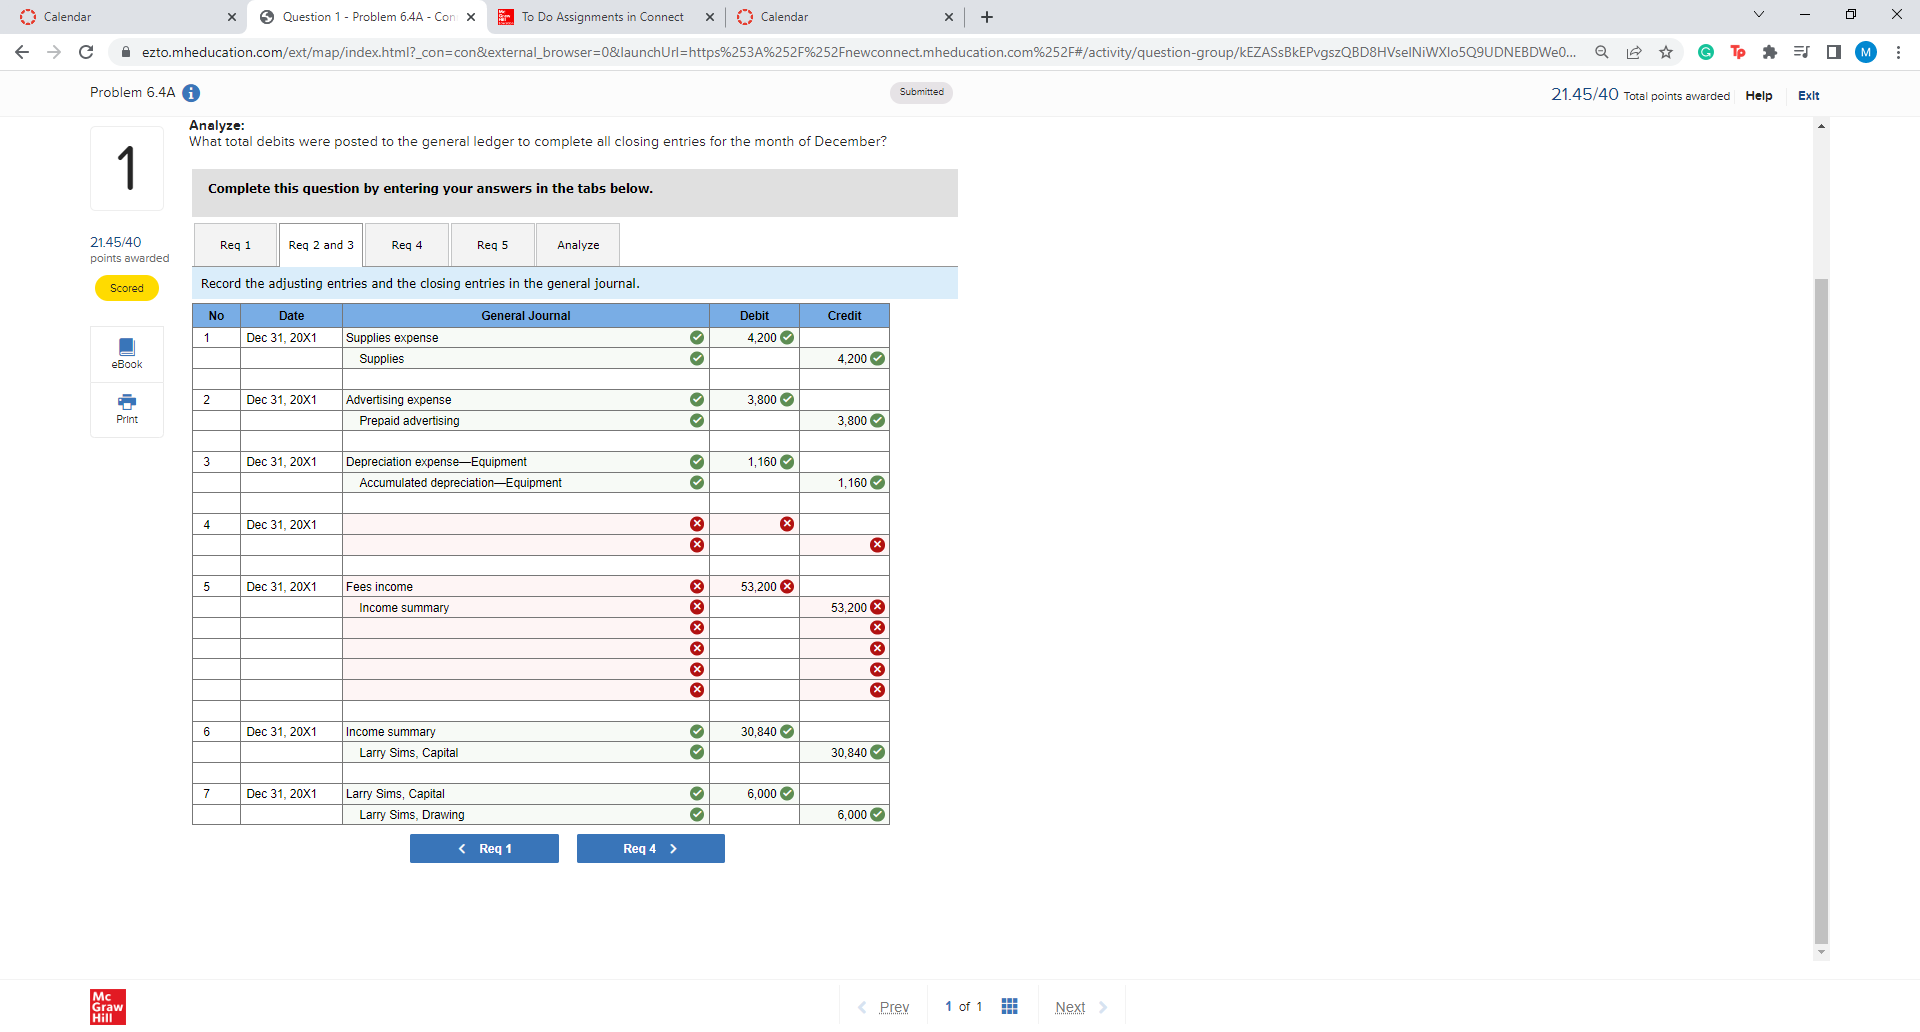Click the share page icon in address bar
This screenshot has height=1032, width=1920.
tap(1634, 52)
